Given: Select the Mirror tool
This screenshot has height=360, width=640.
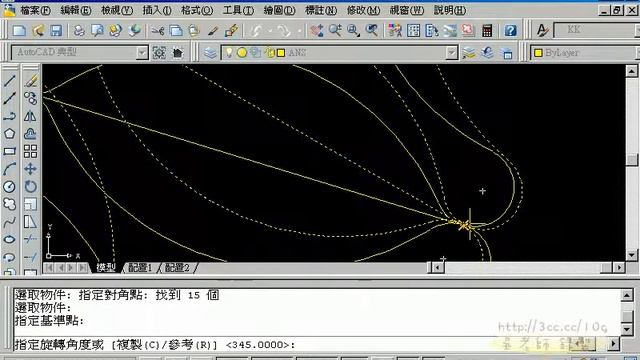Looking at the screenshot, I should point(31,116).
